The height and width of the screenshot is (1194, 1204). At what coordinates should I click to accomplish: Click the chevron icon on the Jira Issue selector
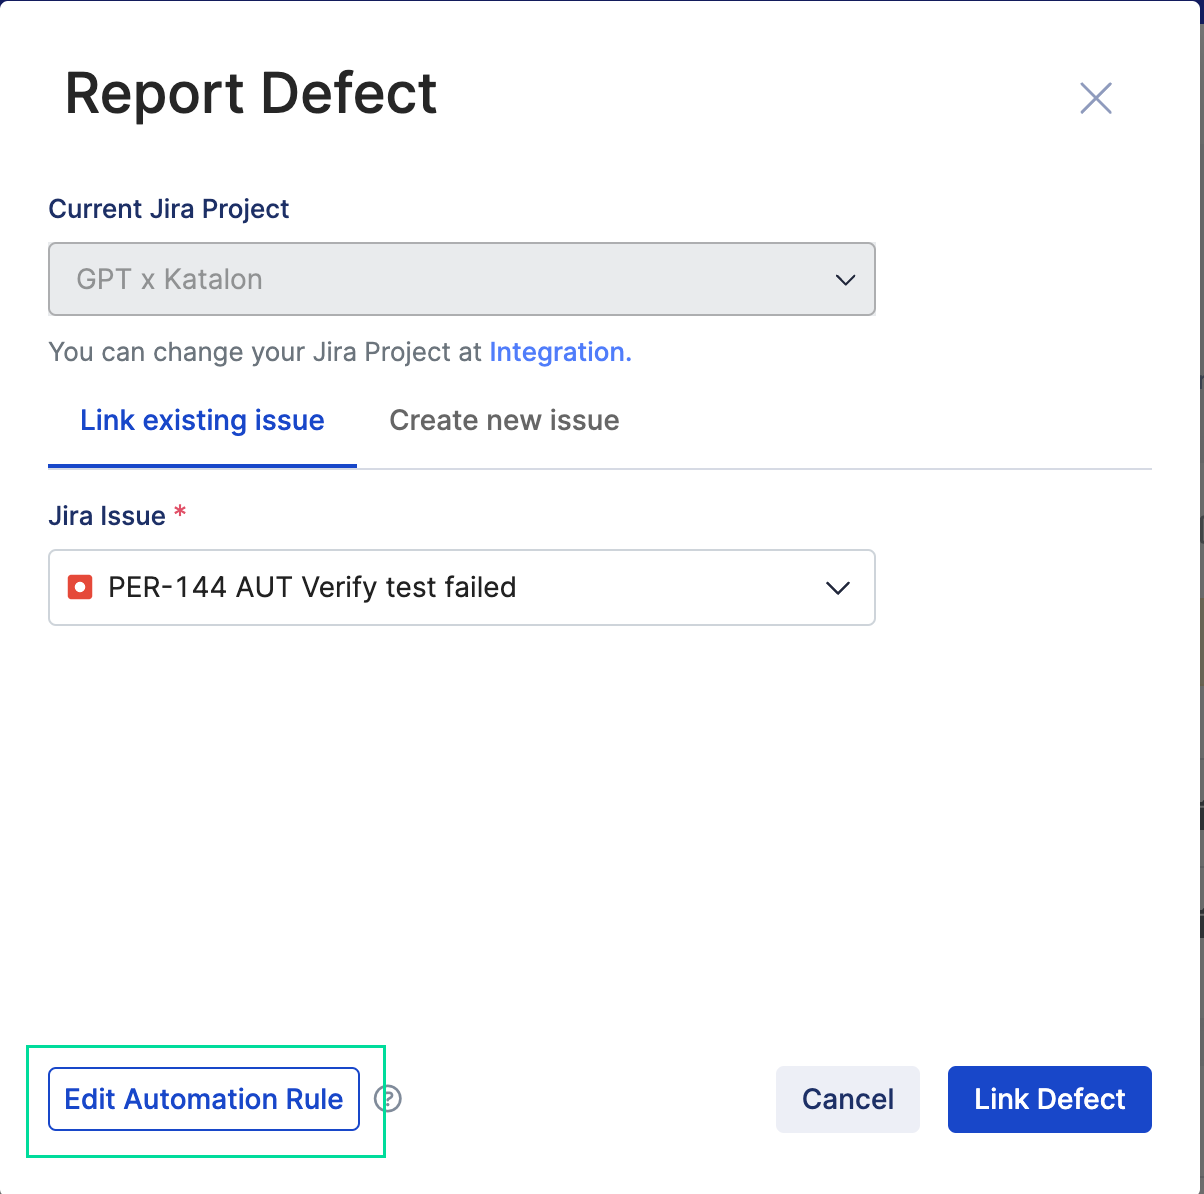coord(838,587)
